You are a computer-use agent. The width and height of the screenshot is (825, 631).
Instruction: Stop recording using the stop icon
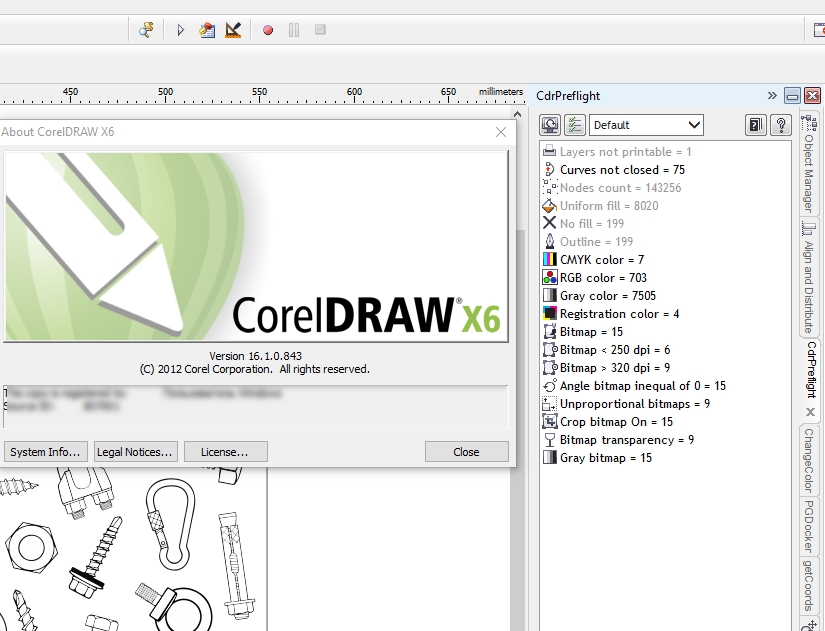tap(320, 29)
